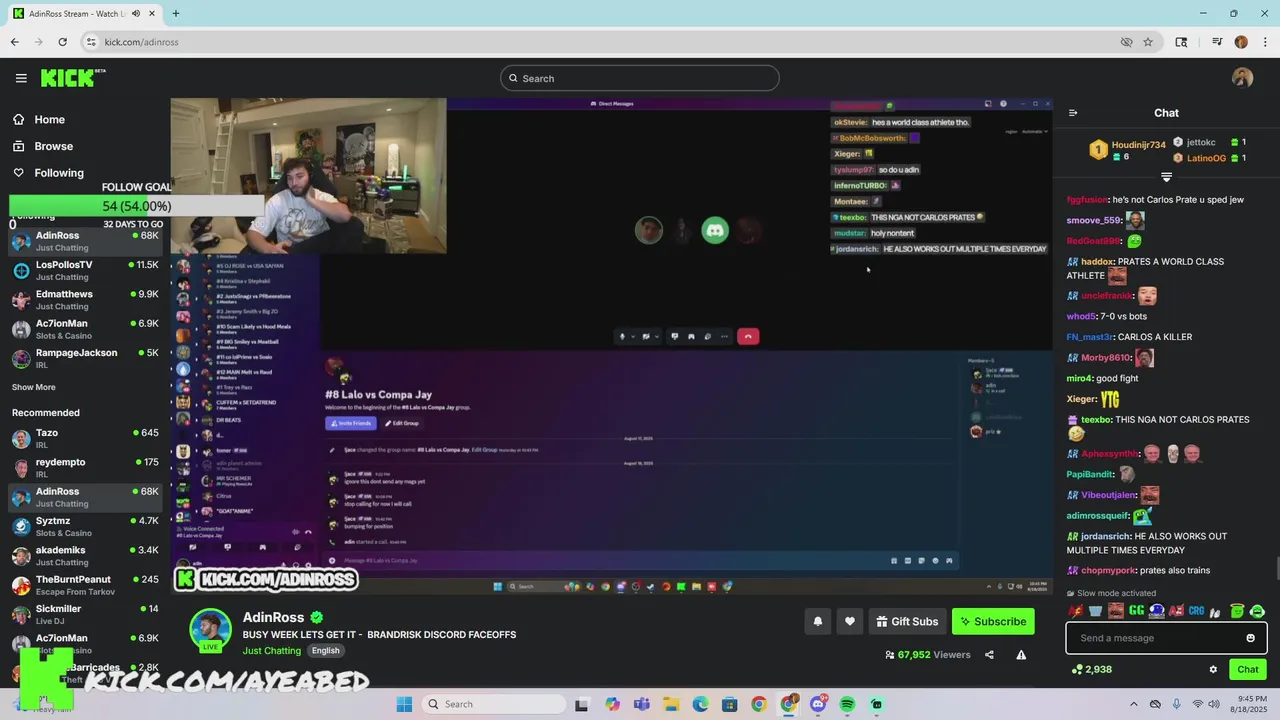
Task: Expand the gift leaderboard chevron
Action: (1166, 177)
